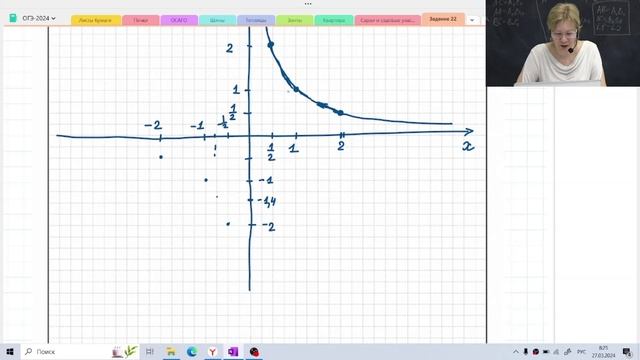Expand the hidden sections dropdown arrow
Image resolution: width=640 pixels, height=360 pixels.
click(x=472, y=20)
